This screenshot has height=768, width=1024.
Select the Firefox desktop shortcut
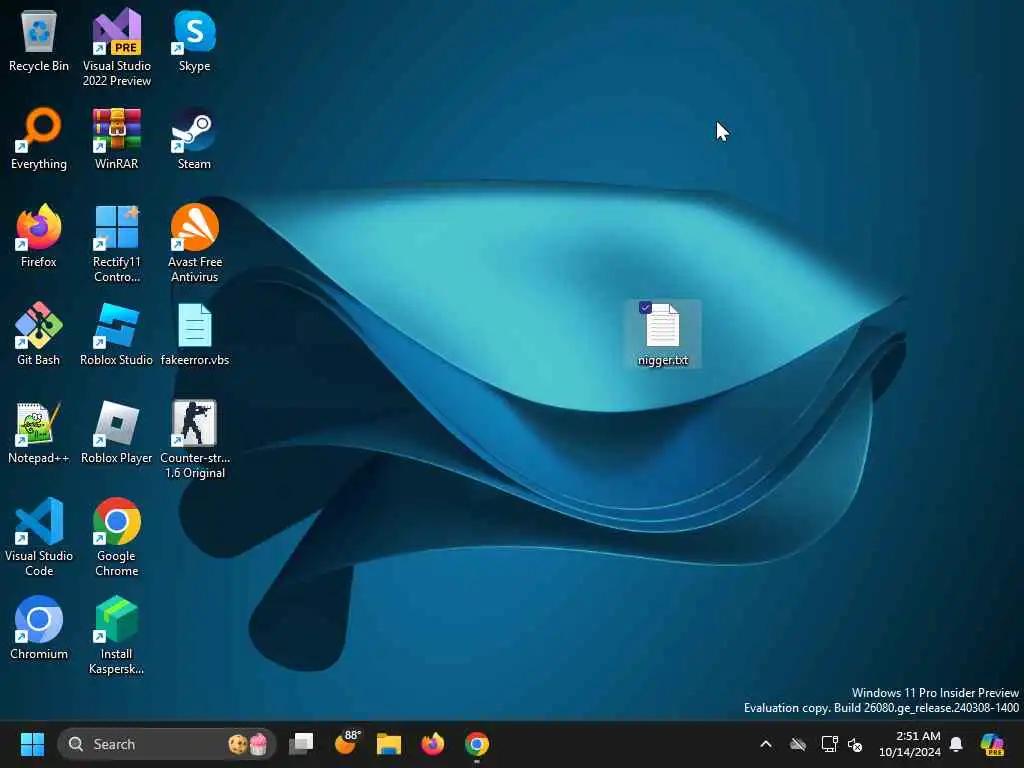[39, 237]
